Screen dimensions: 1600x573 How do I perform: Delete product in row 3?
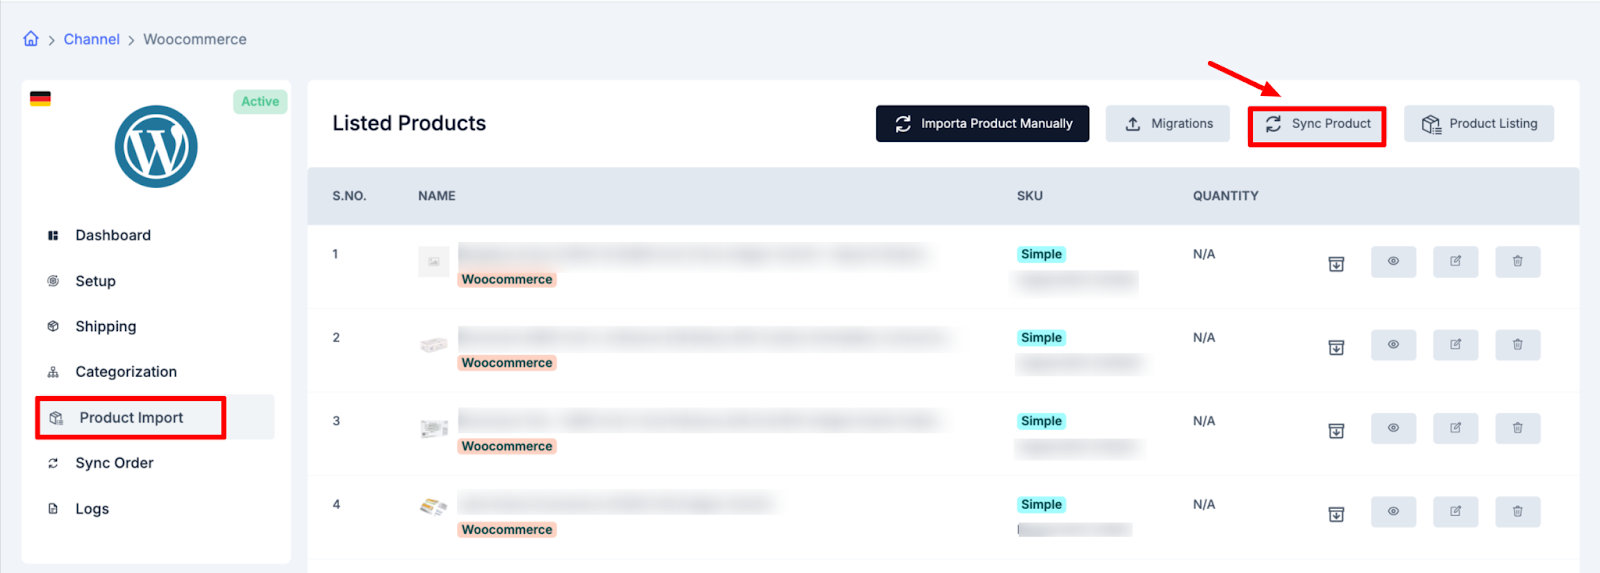pos(1517,428)
